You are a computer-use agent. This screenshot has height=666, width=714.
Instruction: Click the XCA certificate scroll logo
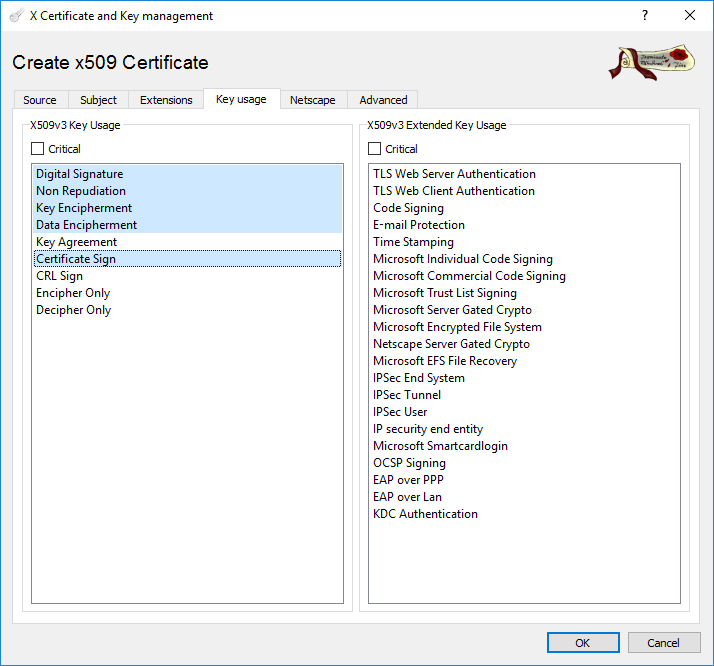tap(651, 62)
